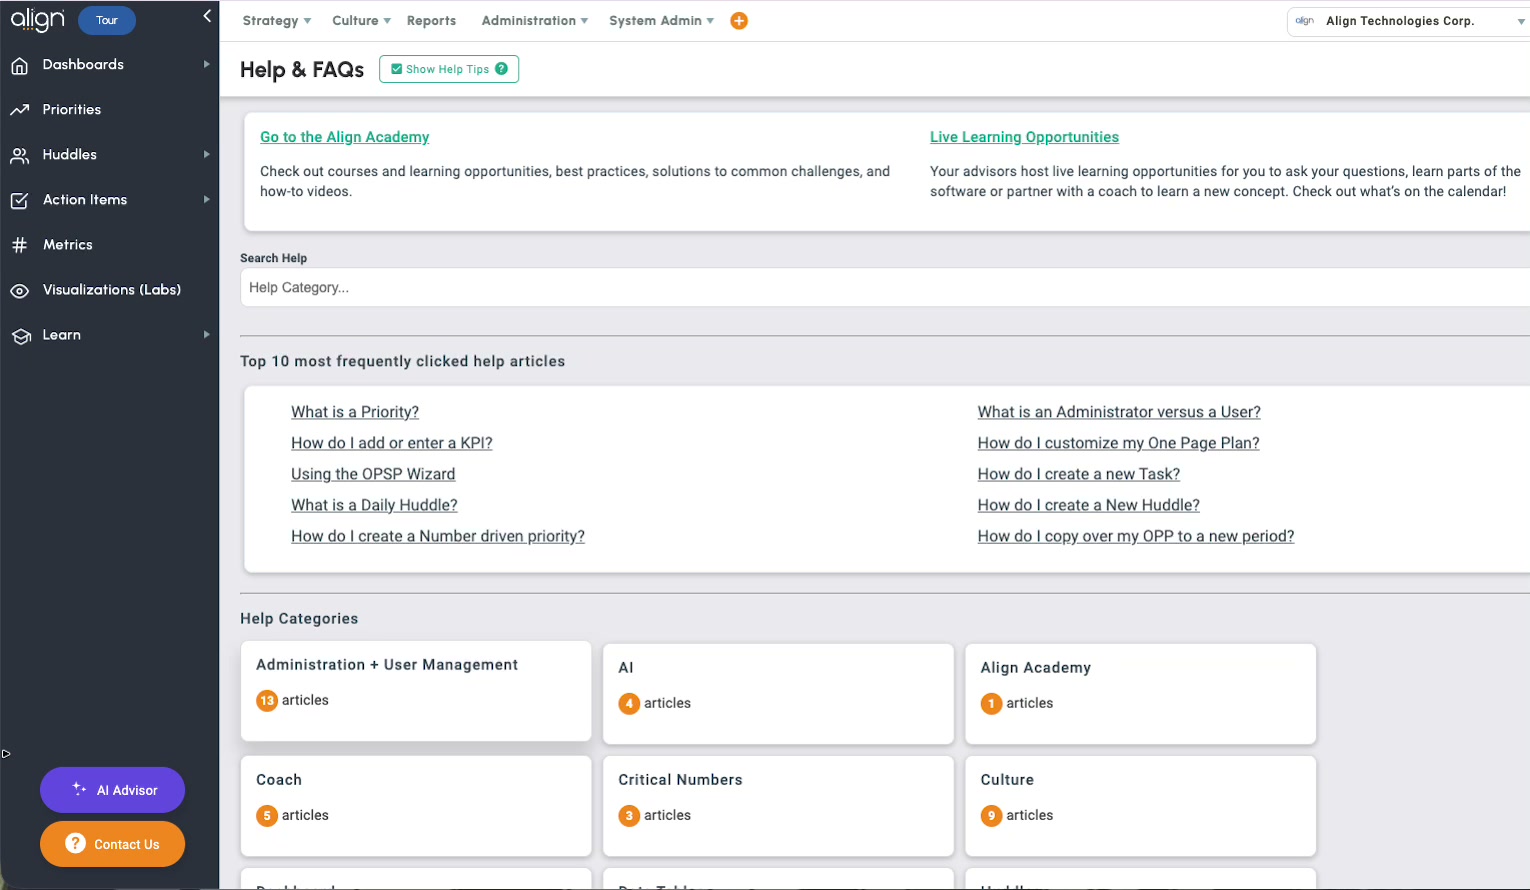Click the 5 articles badge under Coach
The image size is (1530, 890).
pyautogui.click(x=266, y=816)
